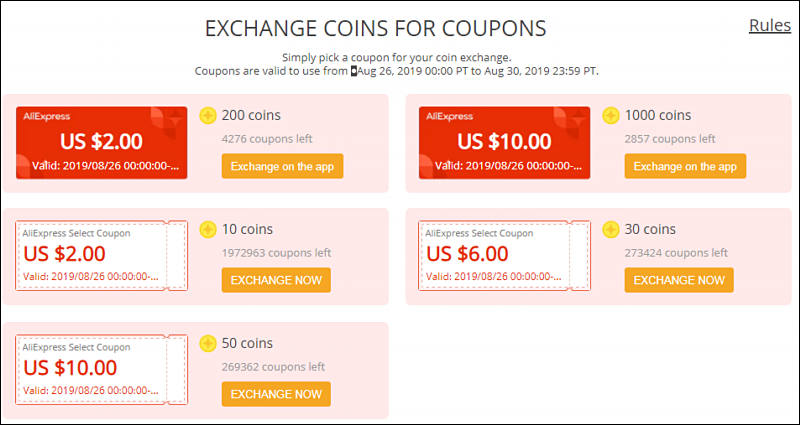Click Exchange on the app for US $10.00 coupon

pos(685,166)
